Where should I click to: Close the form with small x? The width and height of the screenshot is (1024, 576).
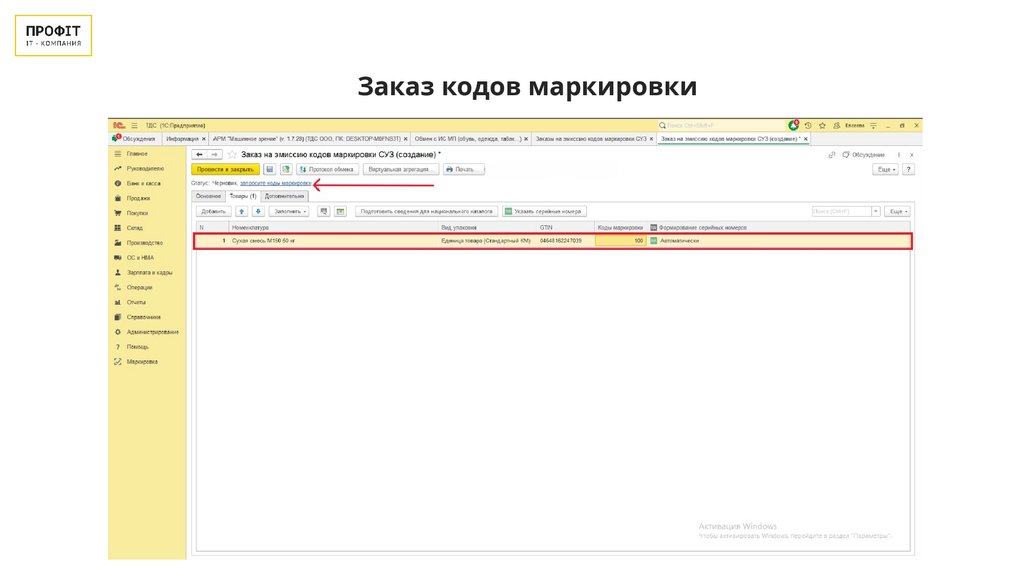[x=912, y=155]
